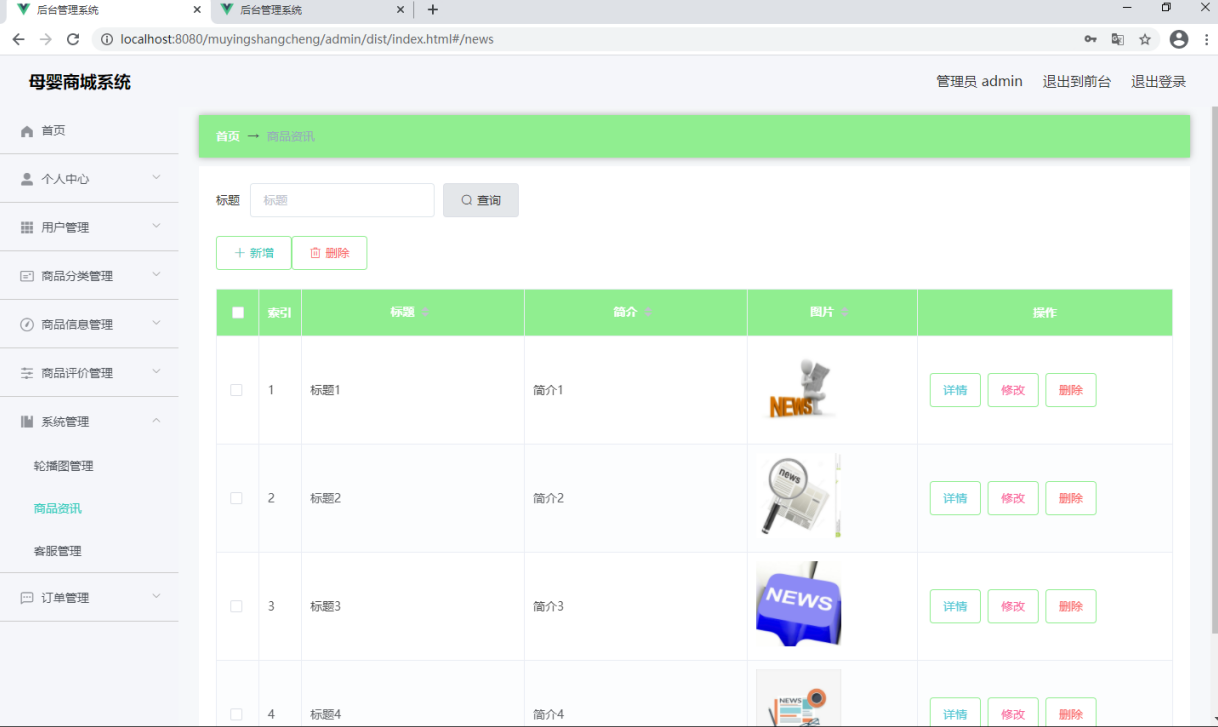The width and height of the screenshot is (1218, 727).
Task: Expand the 订单管理 menu chevron
Action: [x=156, y=597]
